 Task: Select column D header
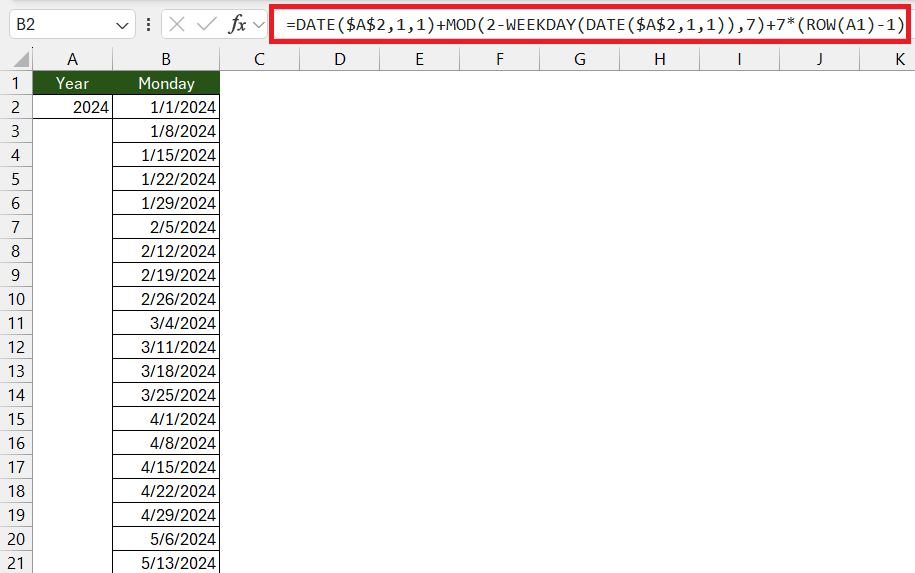pyautogui.click(x=340, y=59)
